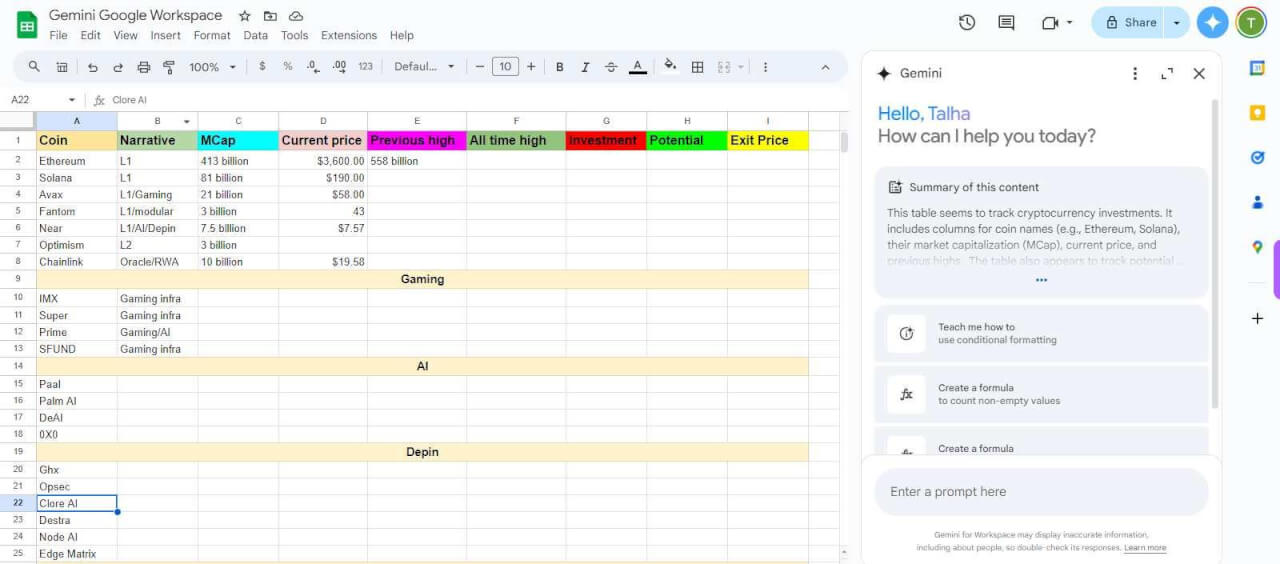The height and width of the screenshot is (564, 1280).
Task: Increase decimal places
Action: (x=339, y=67)
